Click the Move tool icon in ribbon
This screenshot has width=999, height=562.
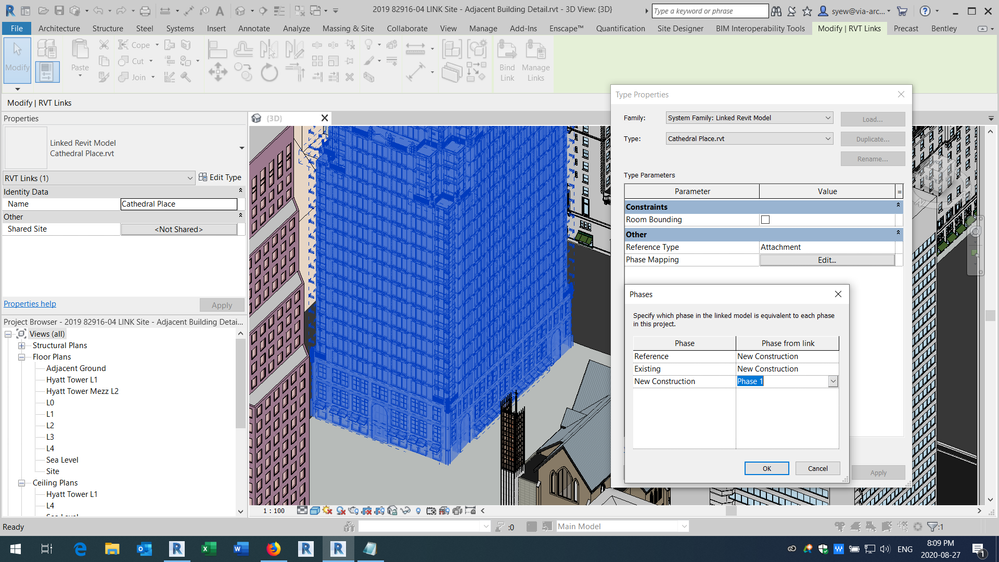coord(217,73)
